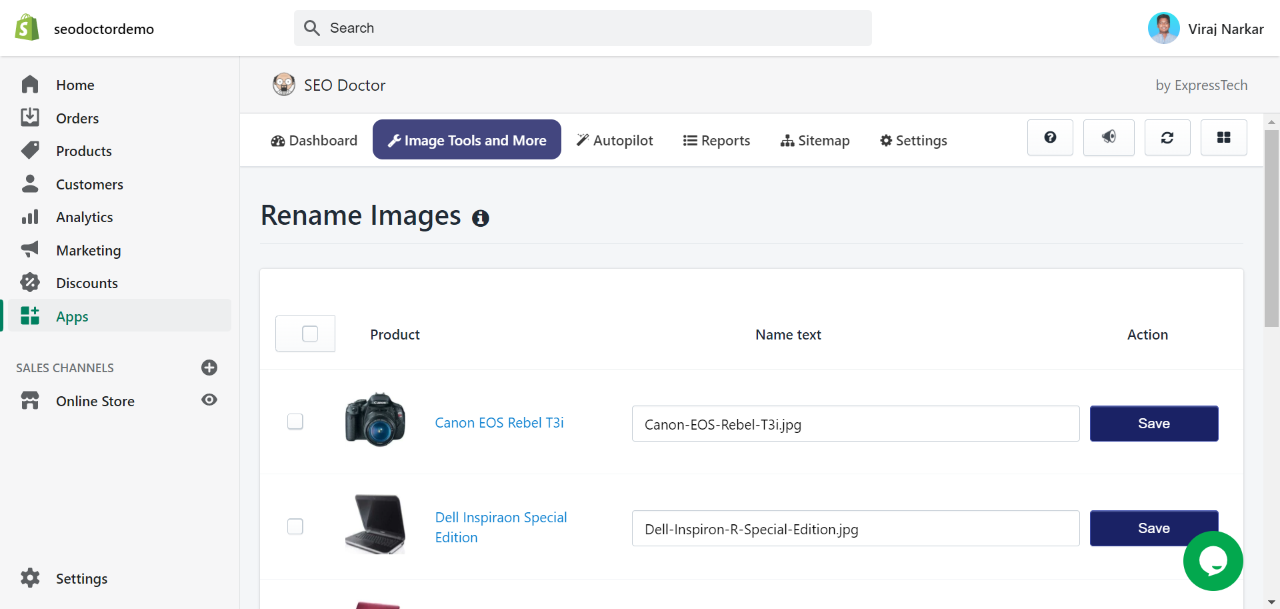Image resolution: width=1280 pixels, height=609 pixels.
Task: Click the page vertical scrollbar
Action: pos(1272,228)
